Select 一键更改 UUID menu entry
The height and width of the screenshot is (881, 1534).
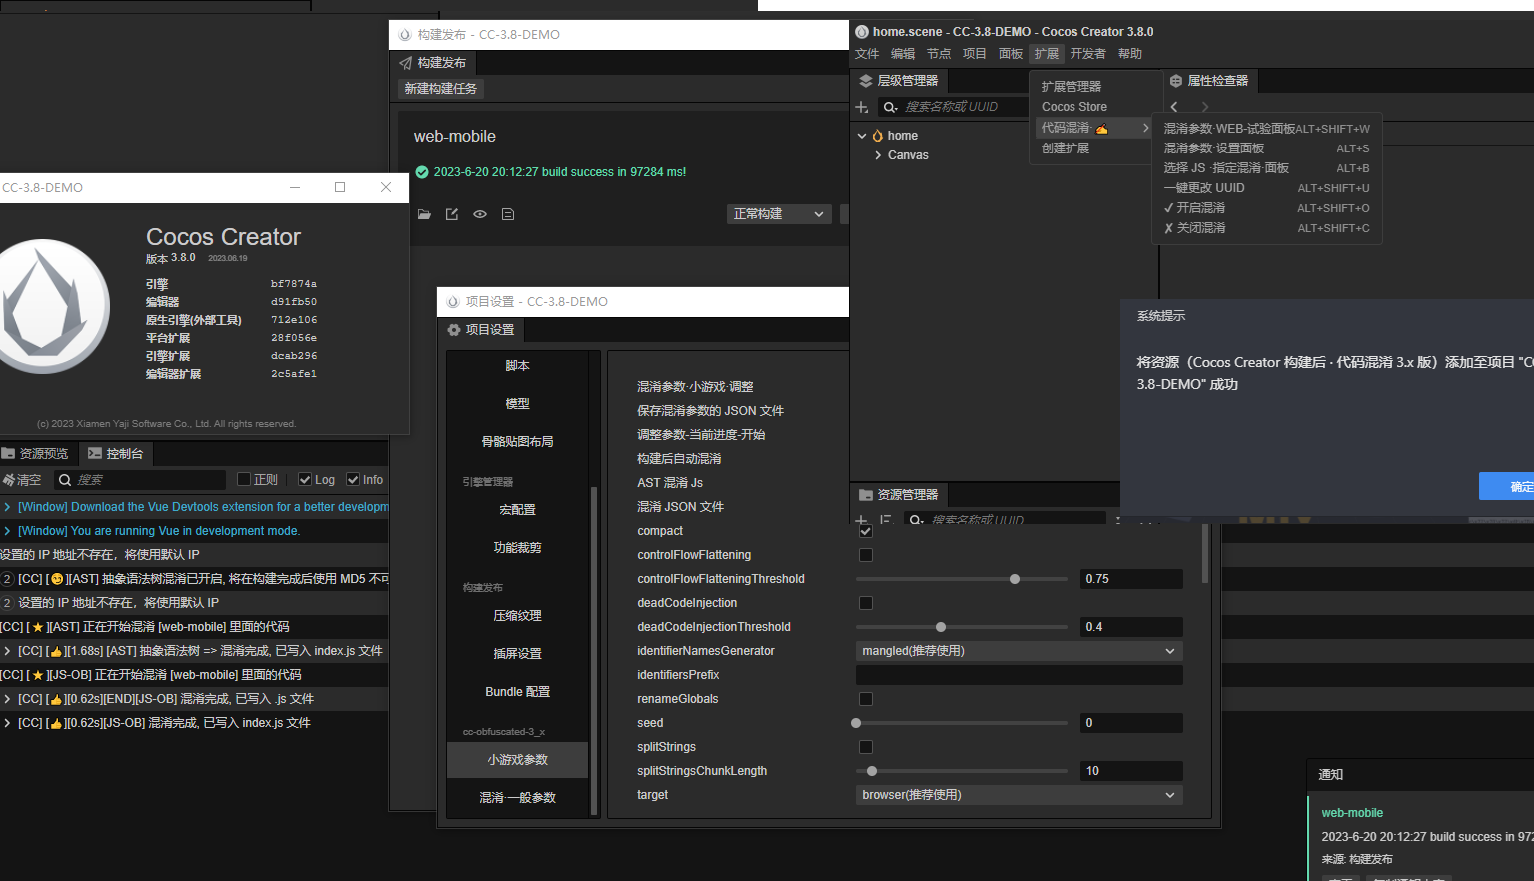pyautogui.click(x=1266, y=188)
